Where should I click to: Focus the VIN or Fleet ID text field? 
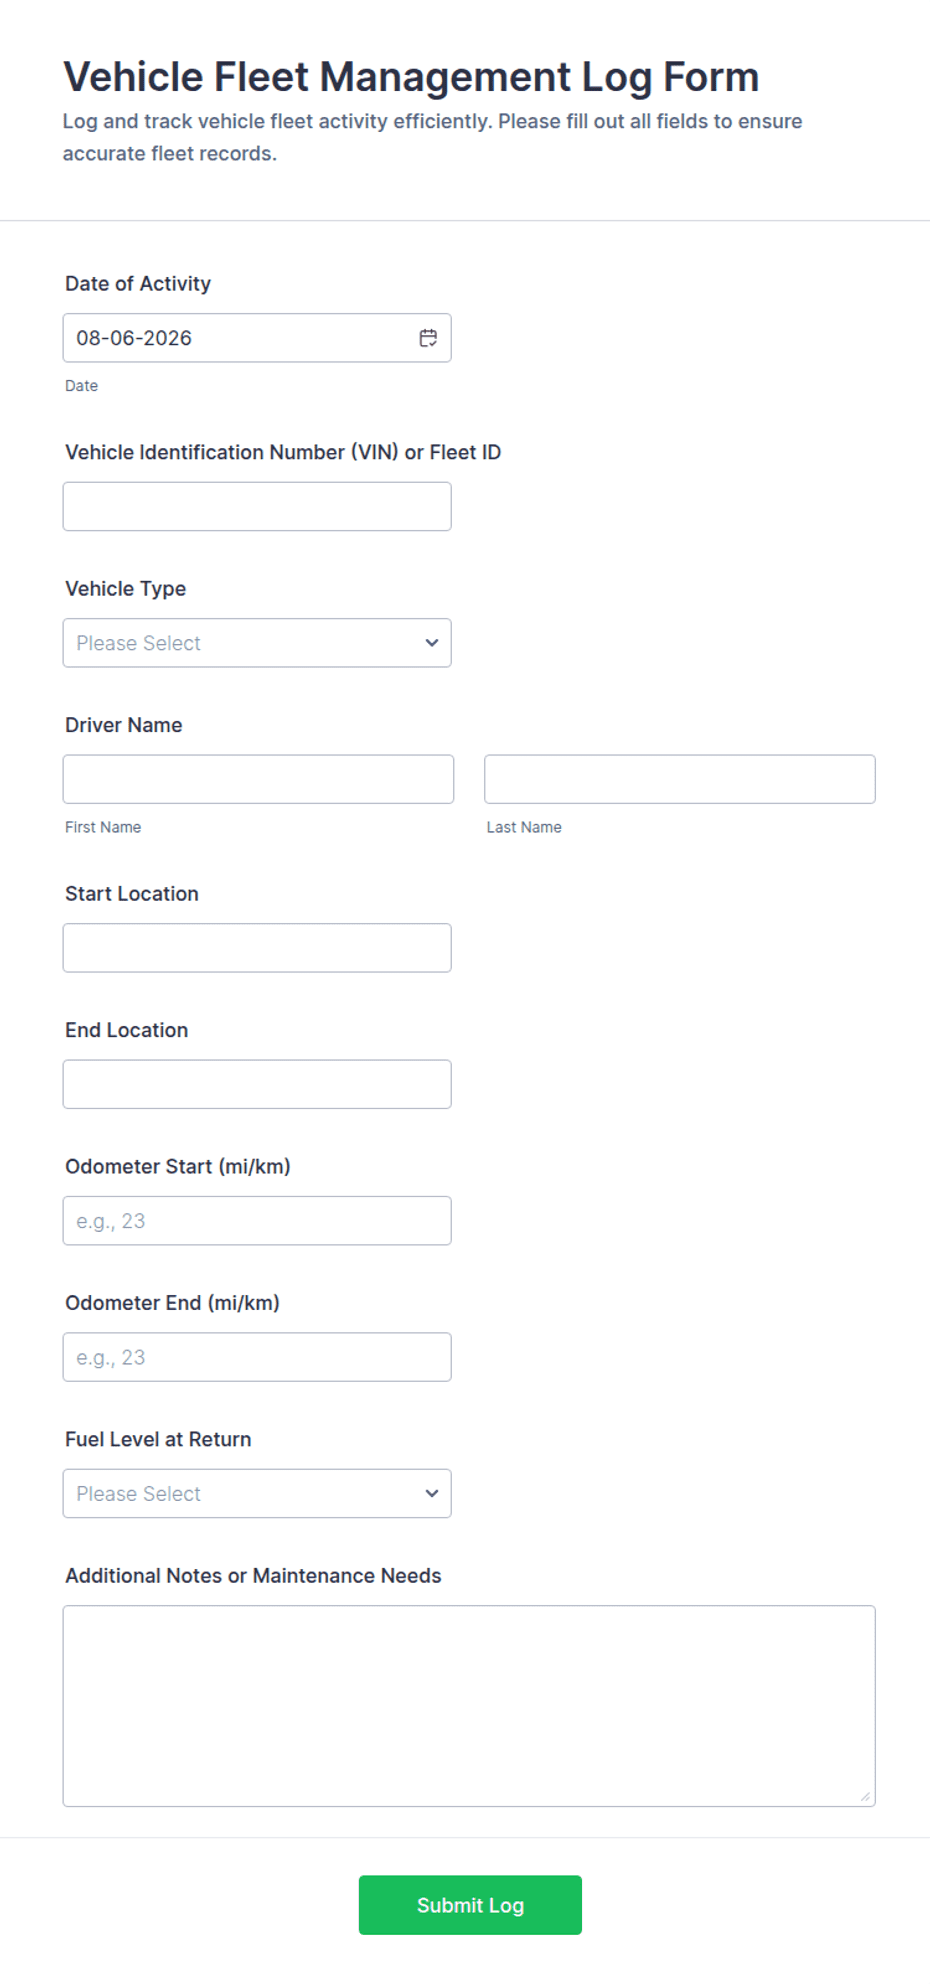click(257, 507)
